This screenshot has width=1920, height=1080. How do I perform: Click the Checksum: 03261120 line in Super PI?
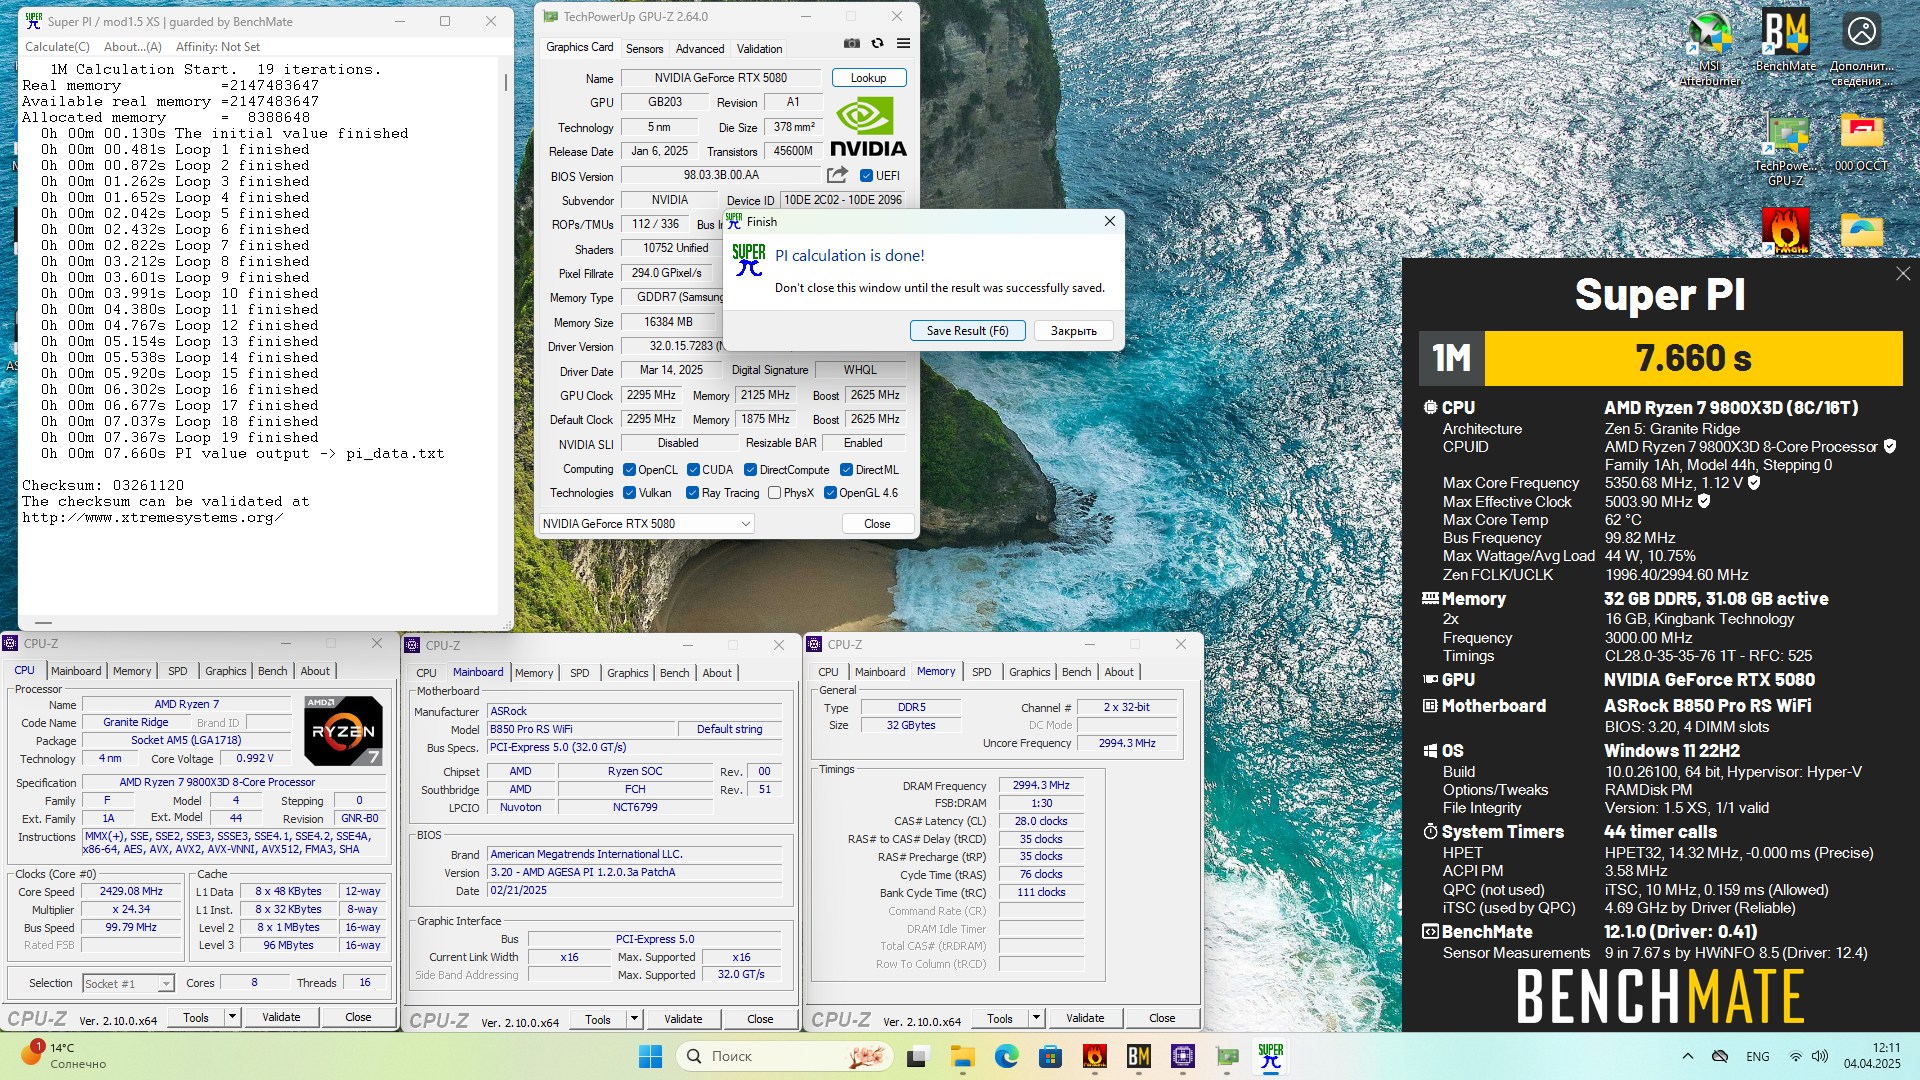click(103, 486)
